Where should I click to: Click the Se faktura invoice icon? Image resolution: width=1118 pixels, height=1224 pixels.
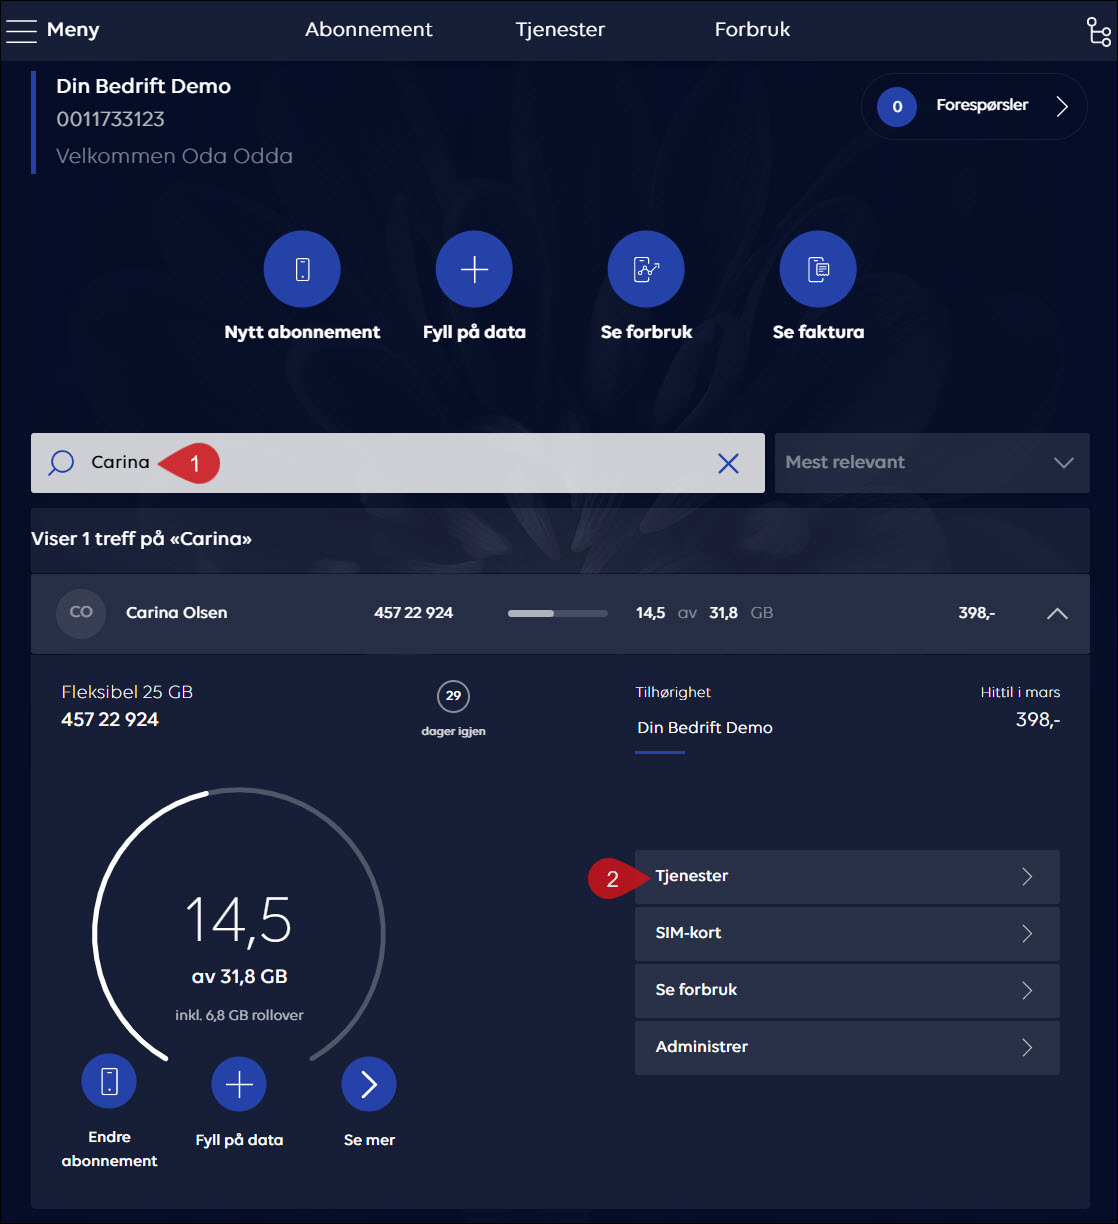818,269
